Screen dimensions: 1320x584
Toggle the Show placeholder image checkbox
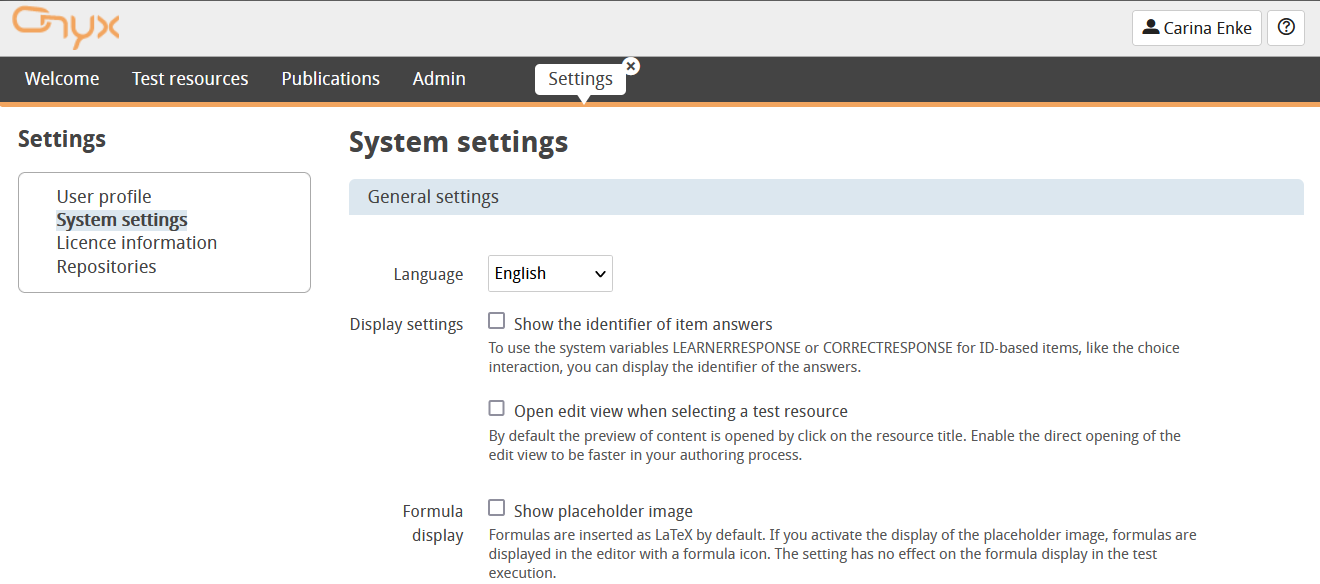[x=497, y=509]
